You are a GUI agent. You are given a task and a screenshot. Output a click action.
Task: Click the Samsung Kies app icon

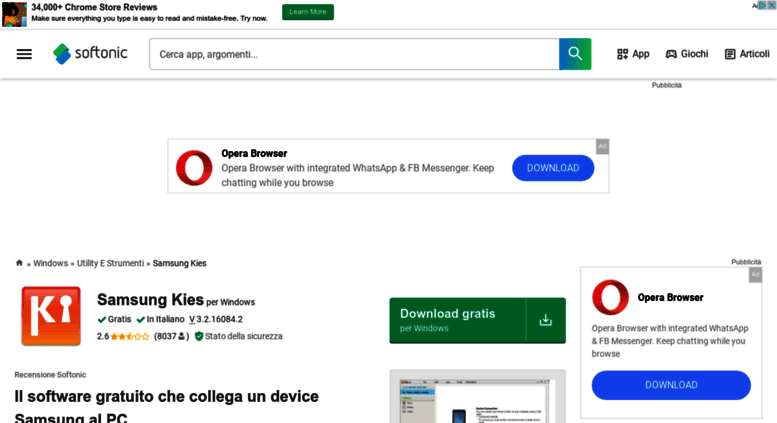pyautogui.click(x=51, y=316)
